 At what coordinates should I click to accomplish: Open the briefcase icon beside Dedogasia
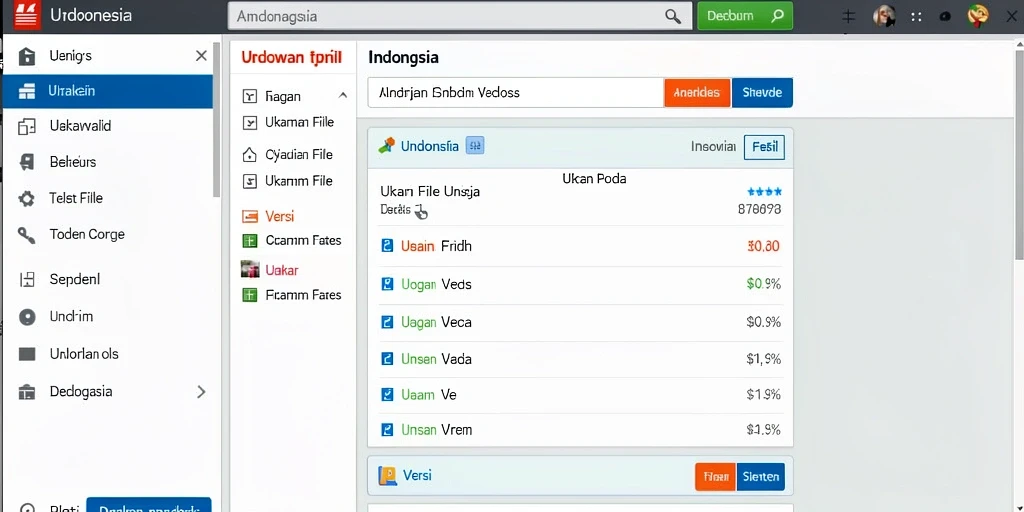[x=27, y=392]
